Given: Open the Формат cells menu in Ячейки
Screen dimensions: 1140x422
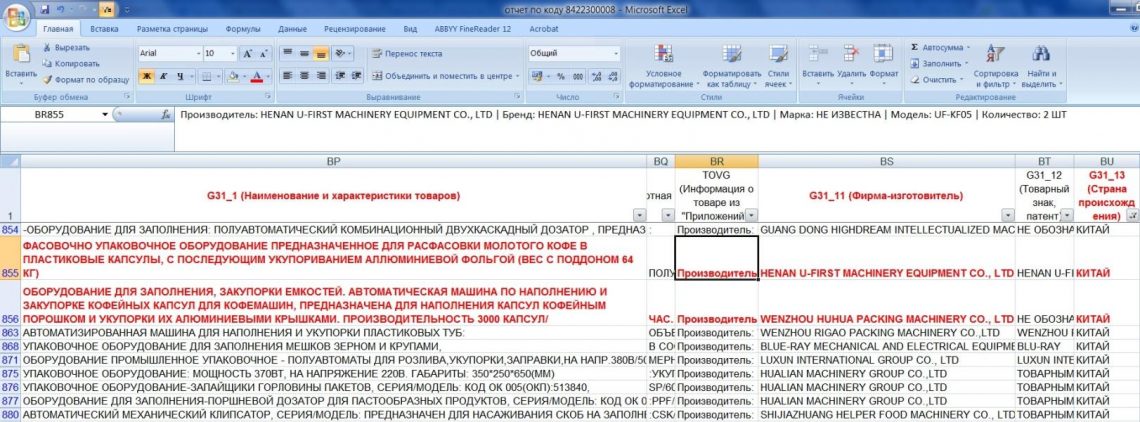Looking at the screenshot, I should 883,63.
